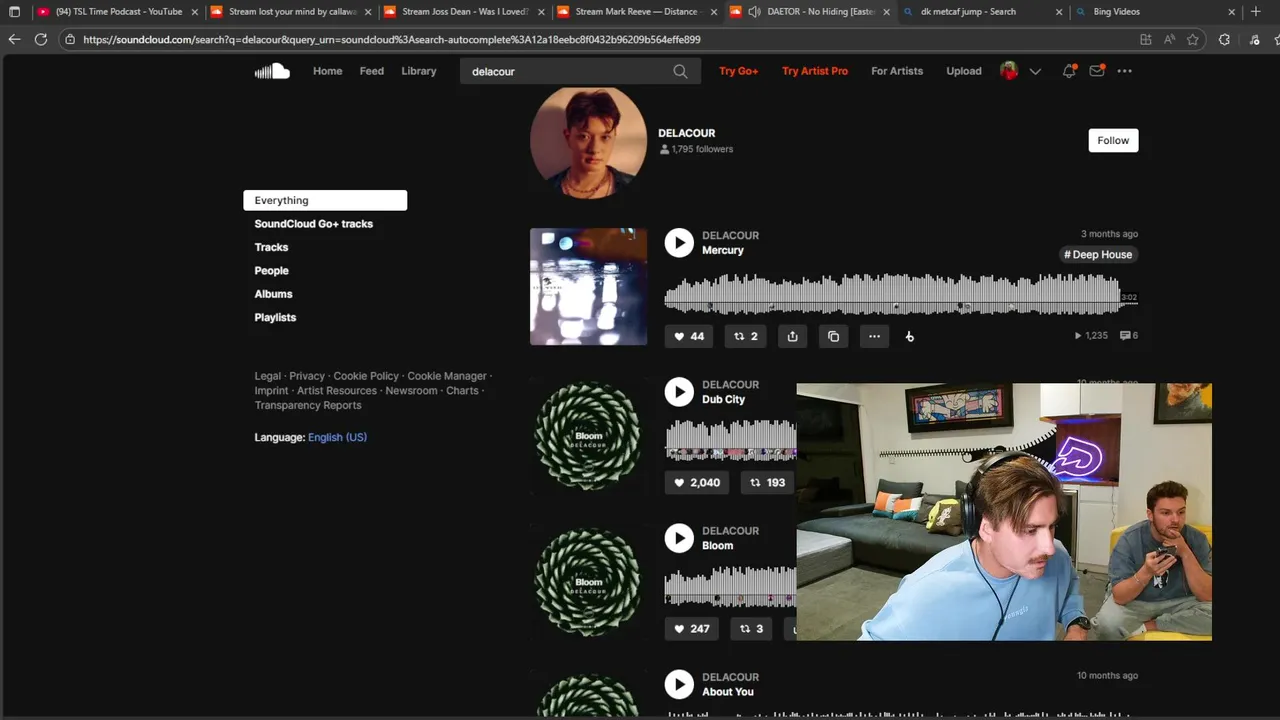Open the For Artists page

point(897,71)
